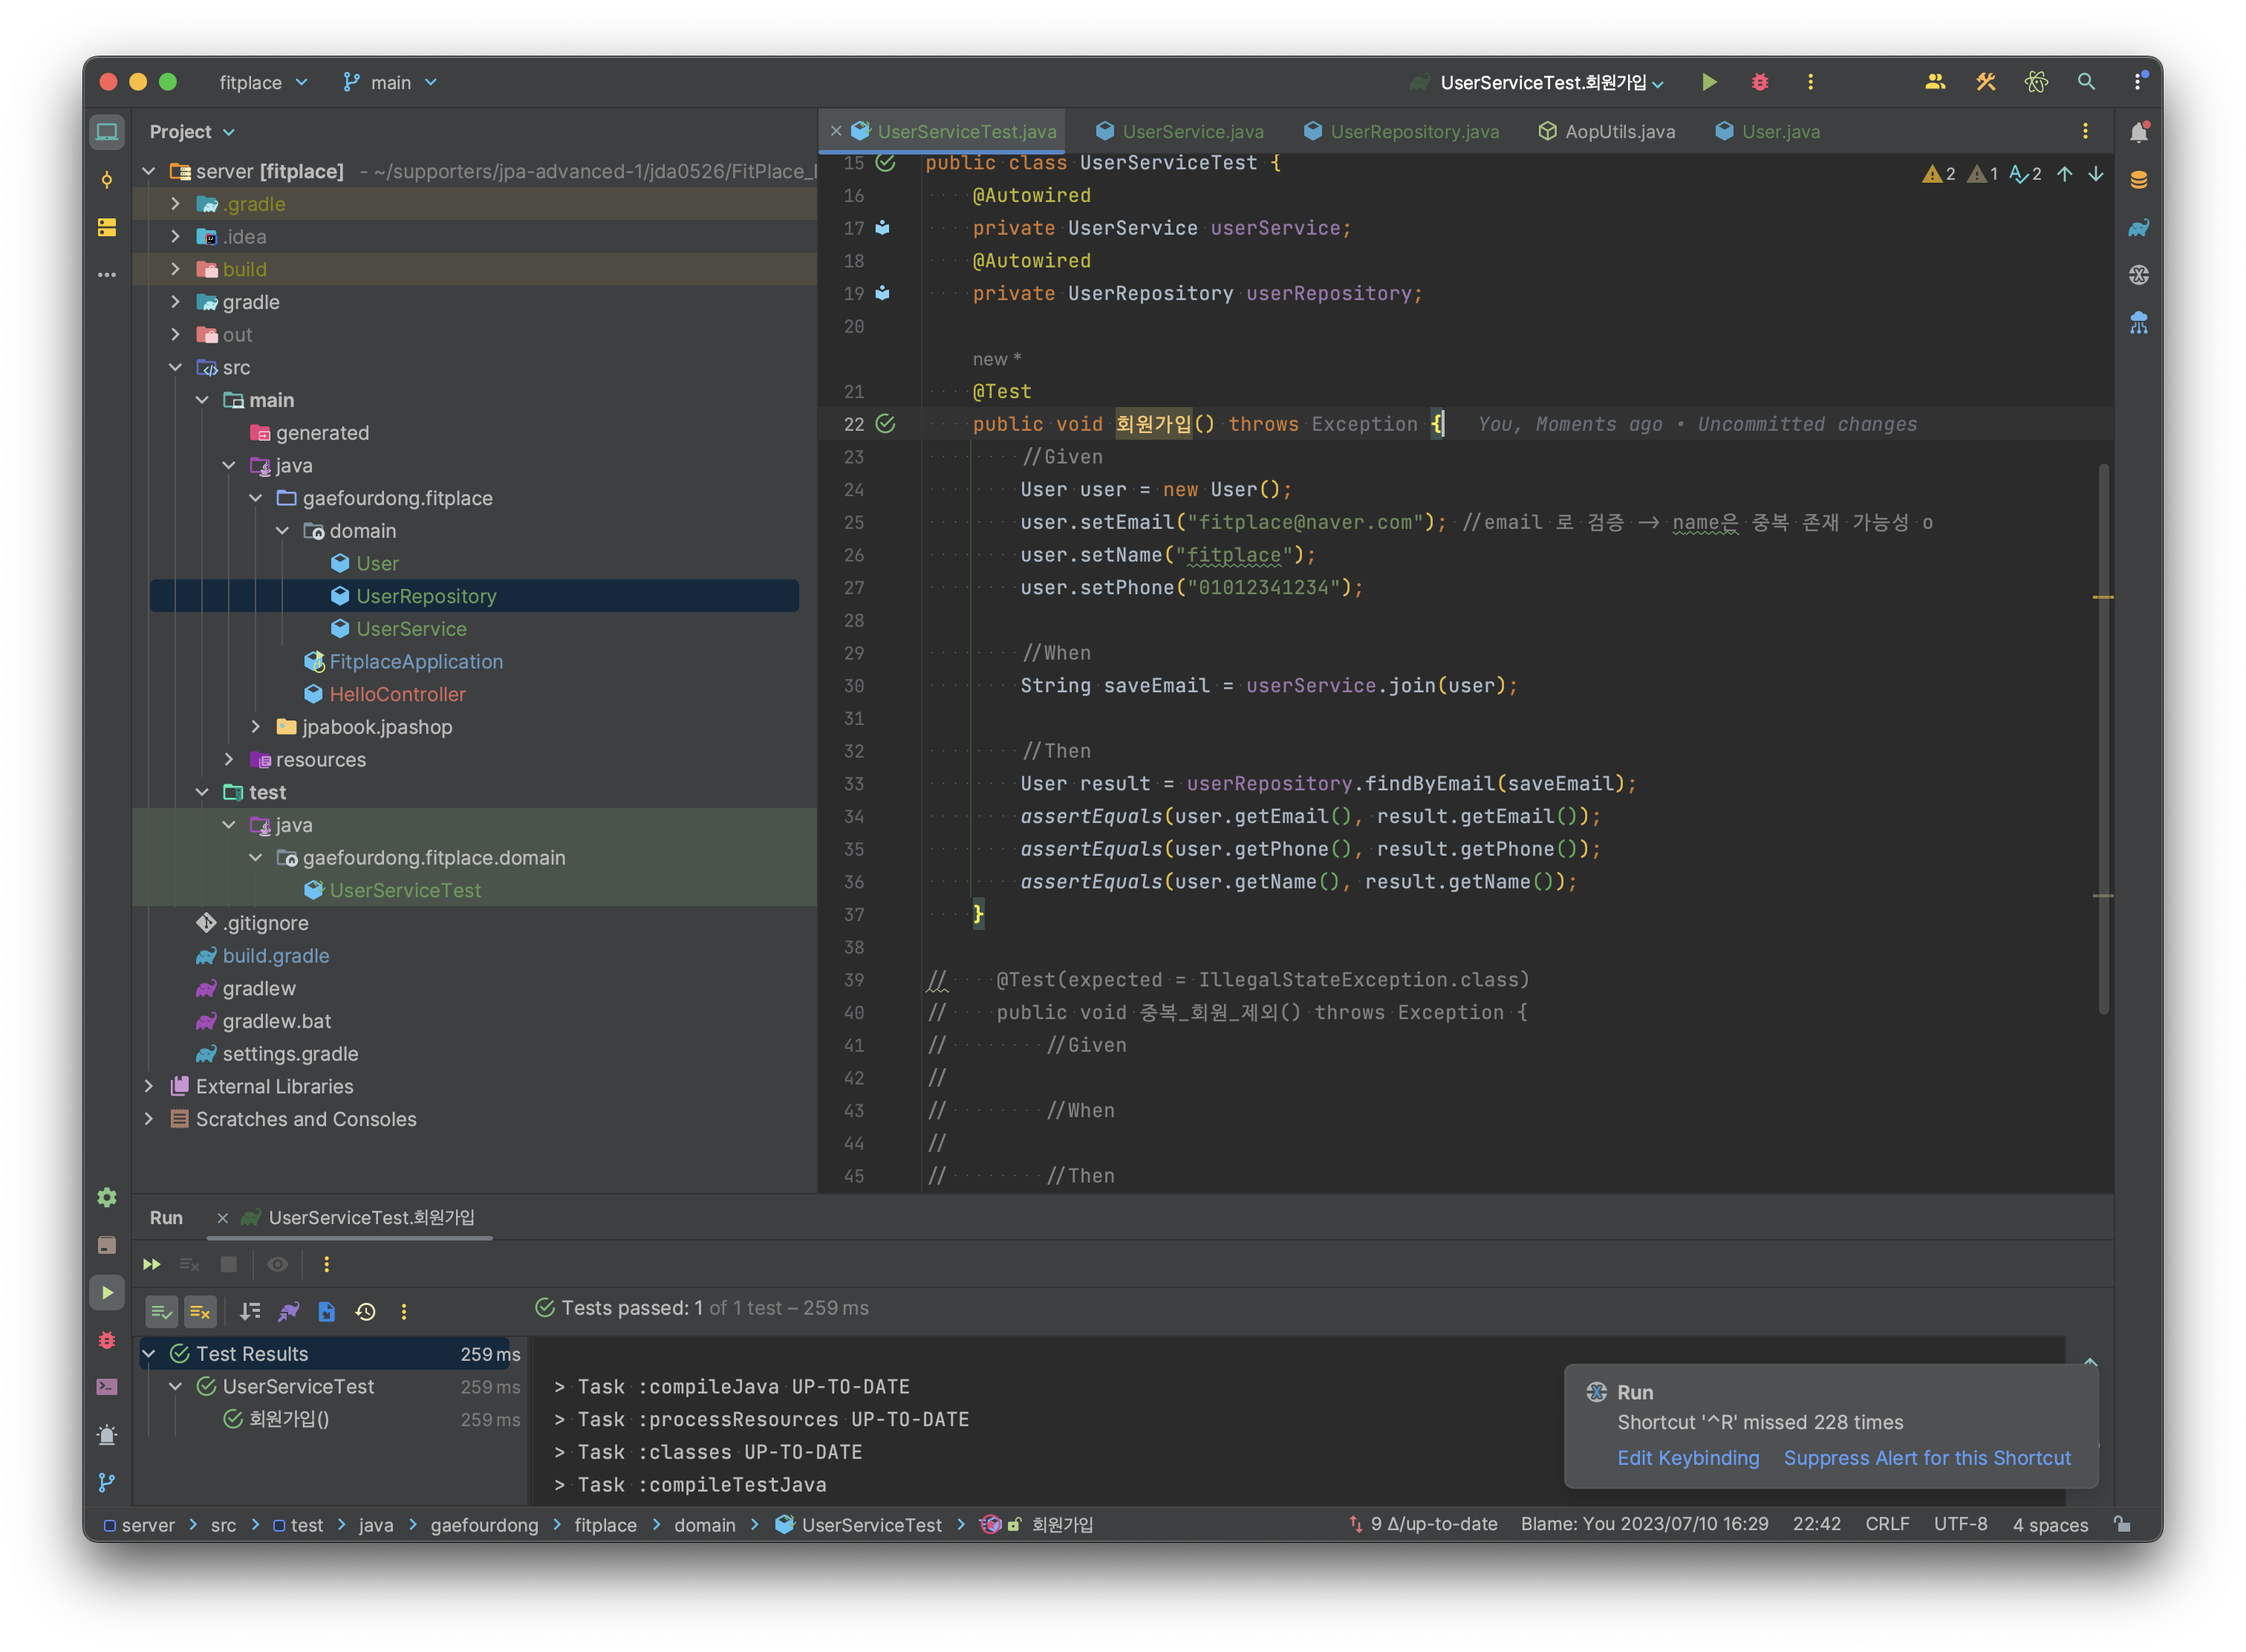2246x1652 pixels.
Task: Open the cloud Endpoints tool window
Action: click(2138, 323)
